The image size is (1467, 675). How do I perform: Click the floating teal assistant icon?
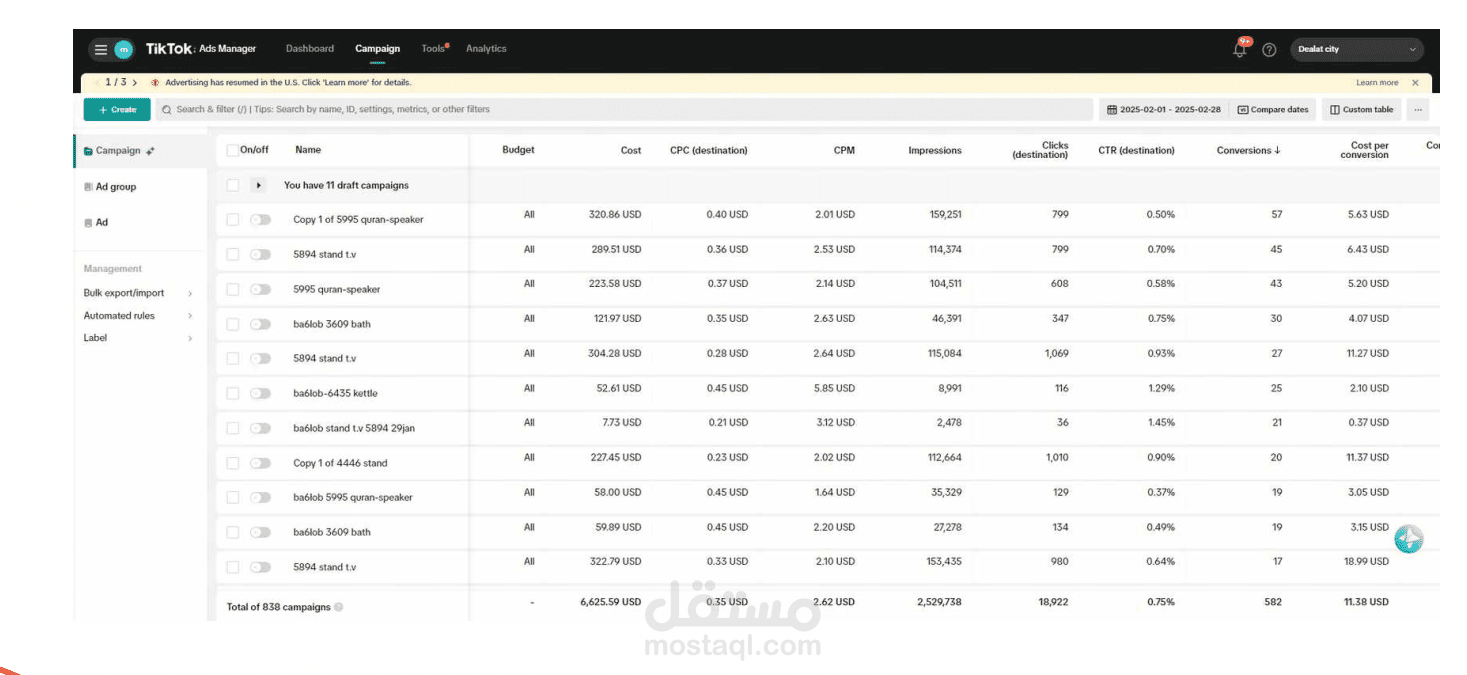(1409, 540)
